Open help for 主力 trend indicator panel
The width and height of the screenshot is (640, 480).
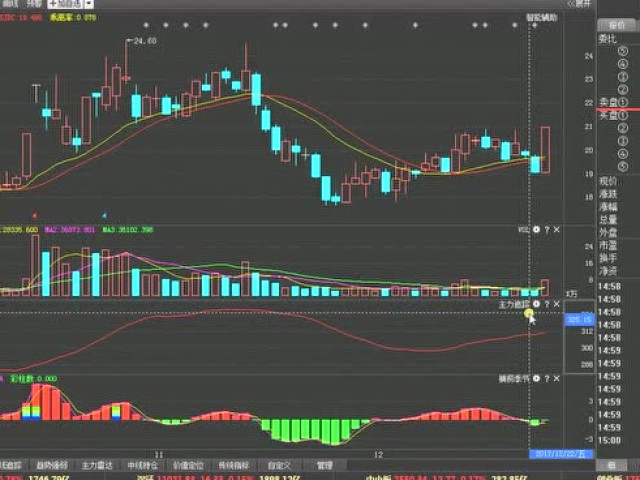547,304
